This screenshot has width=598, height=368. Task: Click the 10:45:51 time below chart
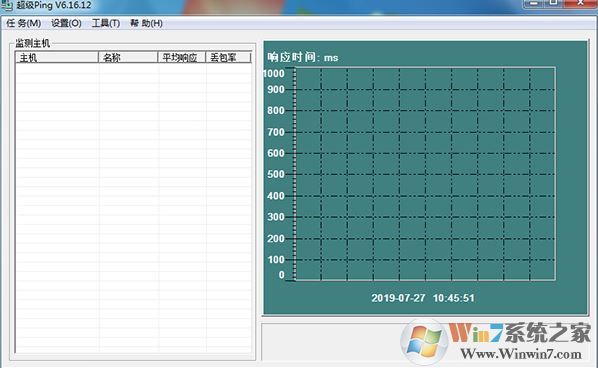(453, 298)
